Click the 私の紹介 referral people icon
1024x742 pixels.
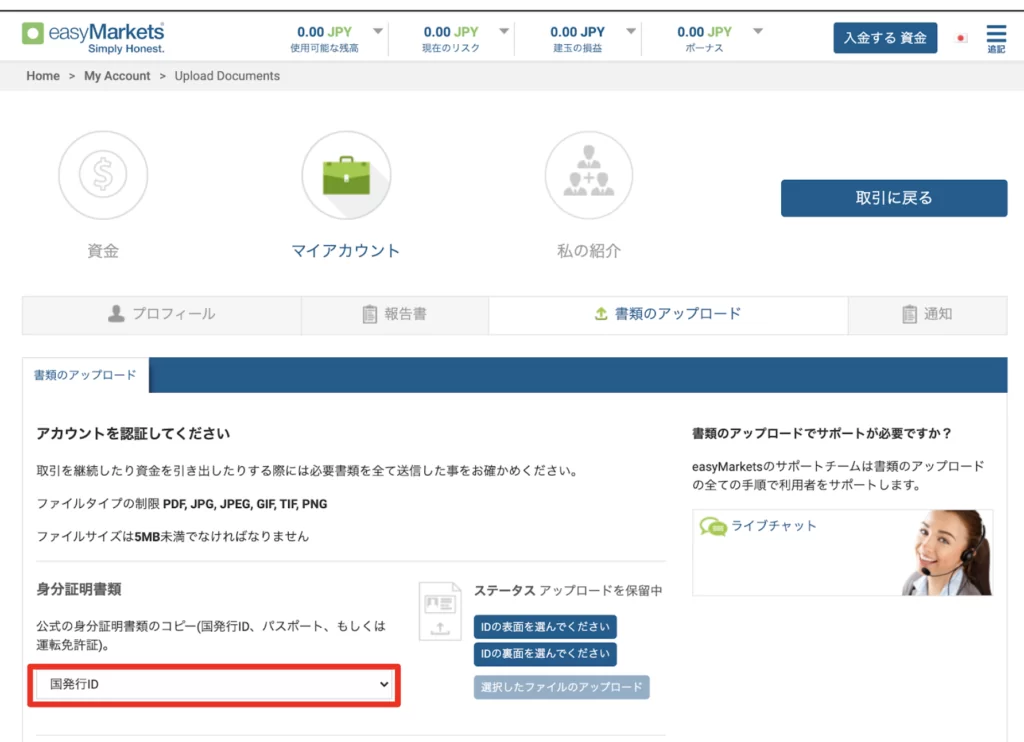tap(588, 175)
